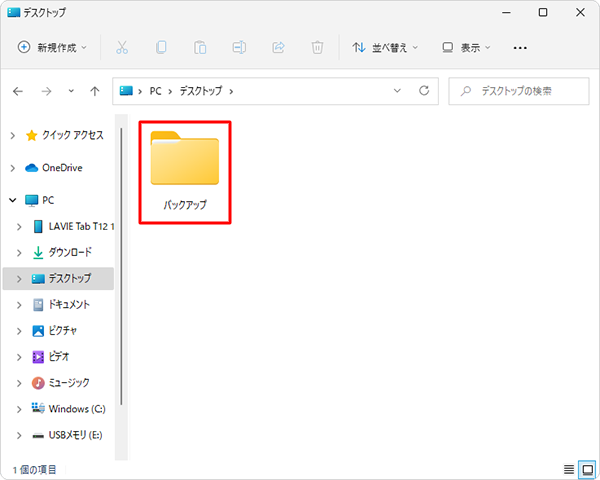This screenshot has height=480, width=600.
Task: Click デスクトップ in the address breadcrumb
Action: tap(201, 91)
